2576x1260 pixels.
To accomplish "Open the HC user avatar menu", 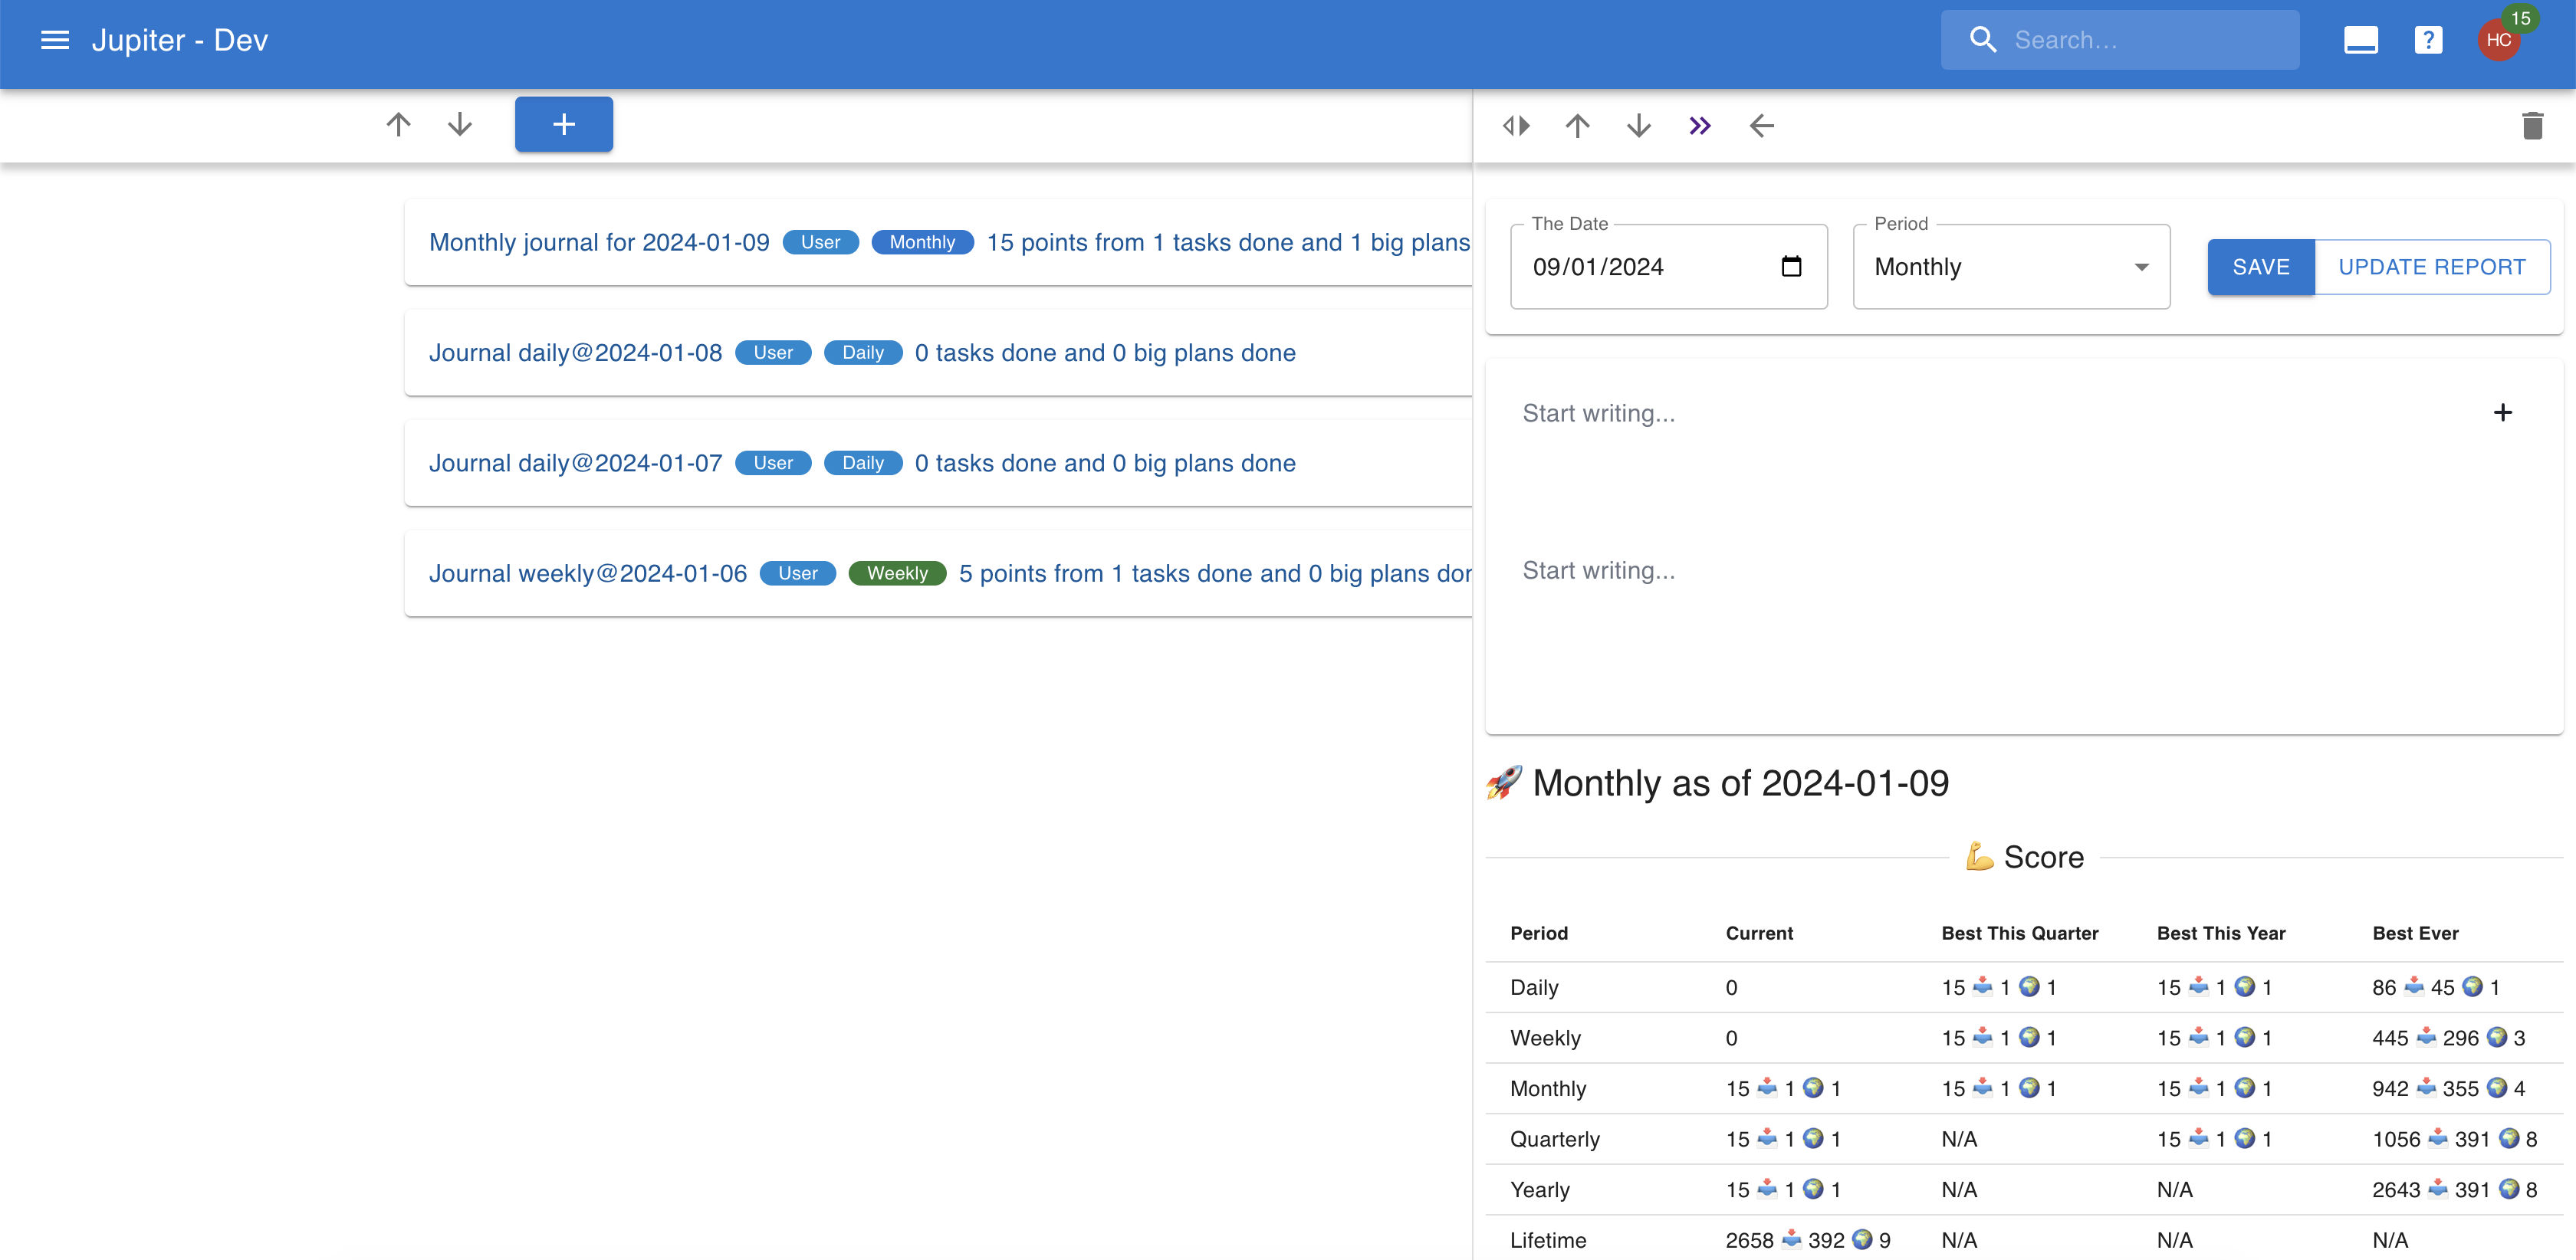I will 2498,40.
